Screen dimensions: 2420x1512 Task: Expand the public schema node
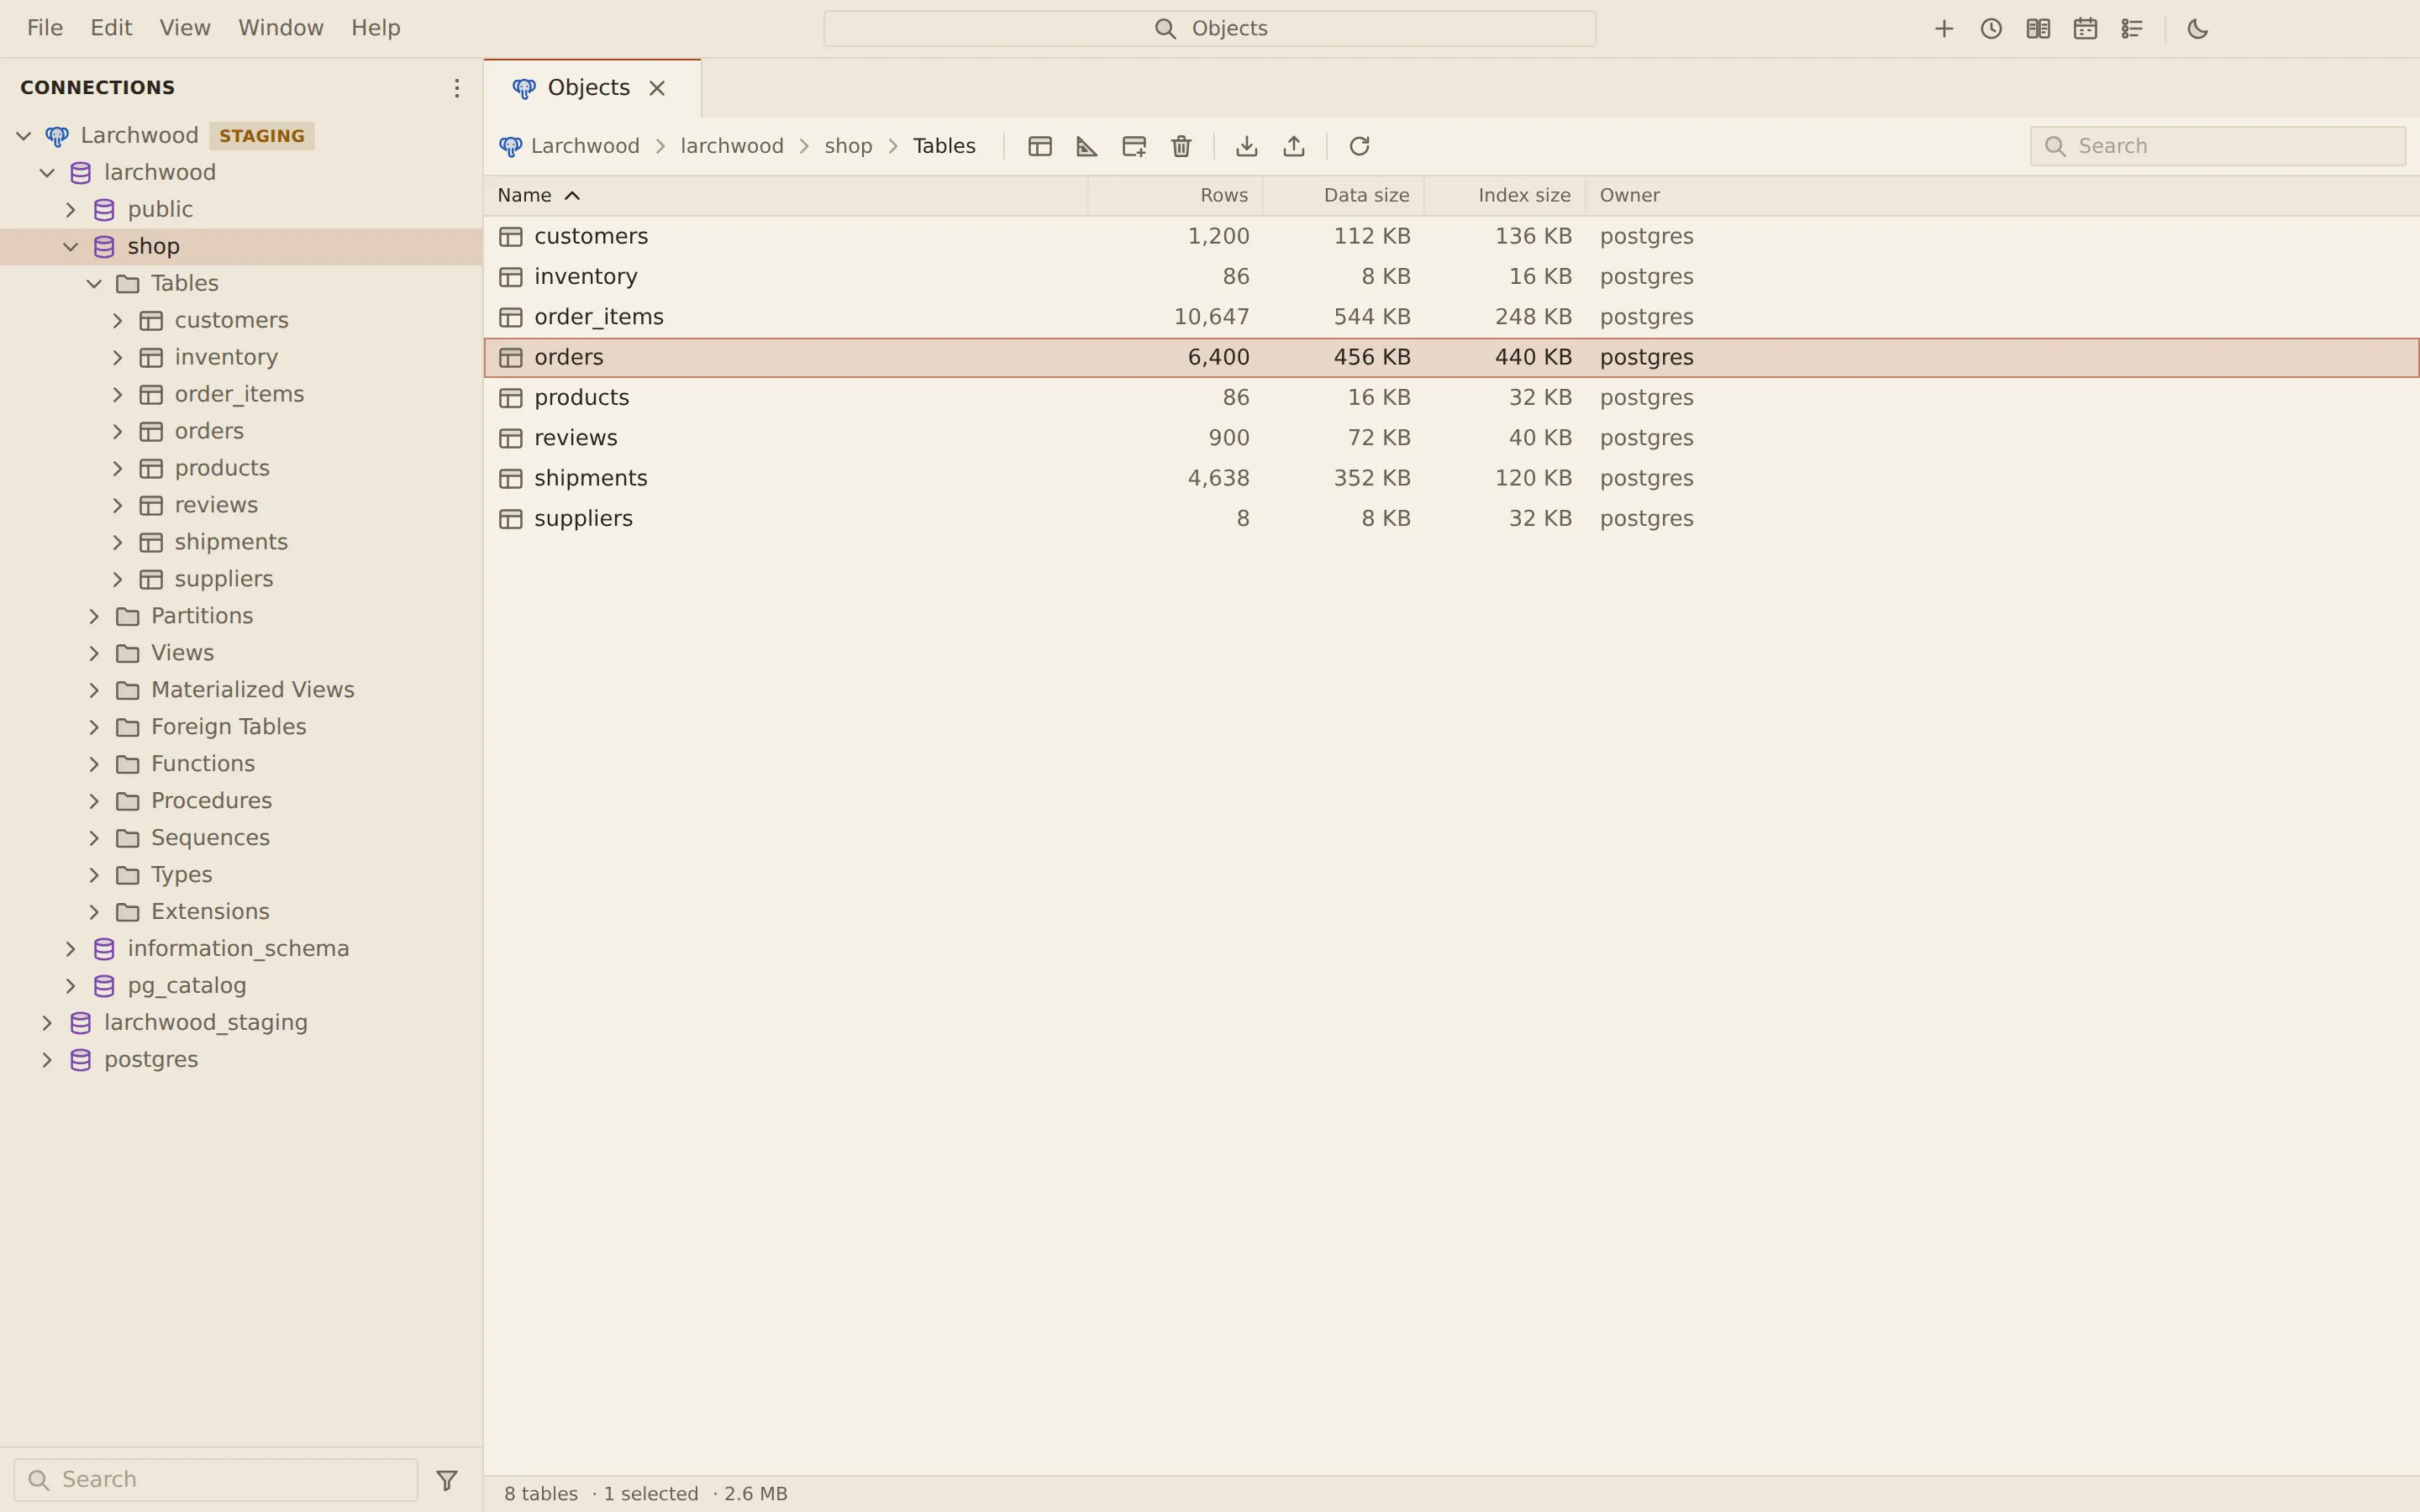click(70, 209)
